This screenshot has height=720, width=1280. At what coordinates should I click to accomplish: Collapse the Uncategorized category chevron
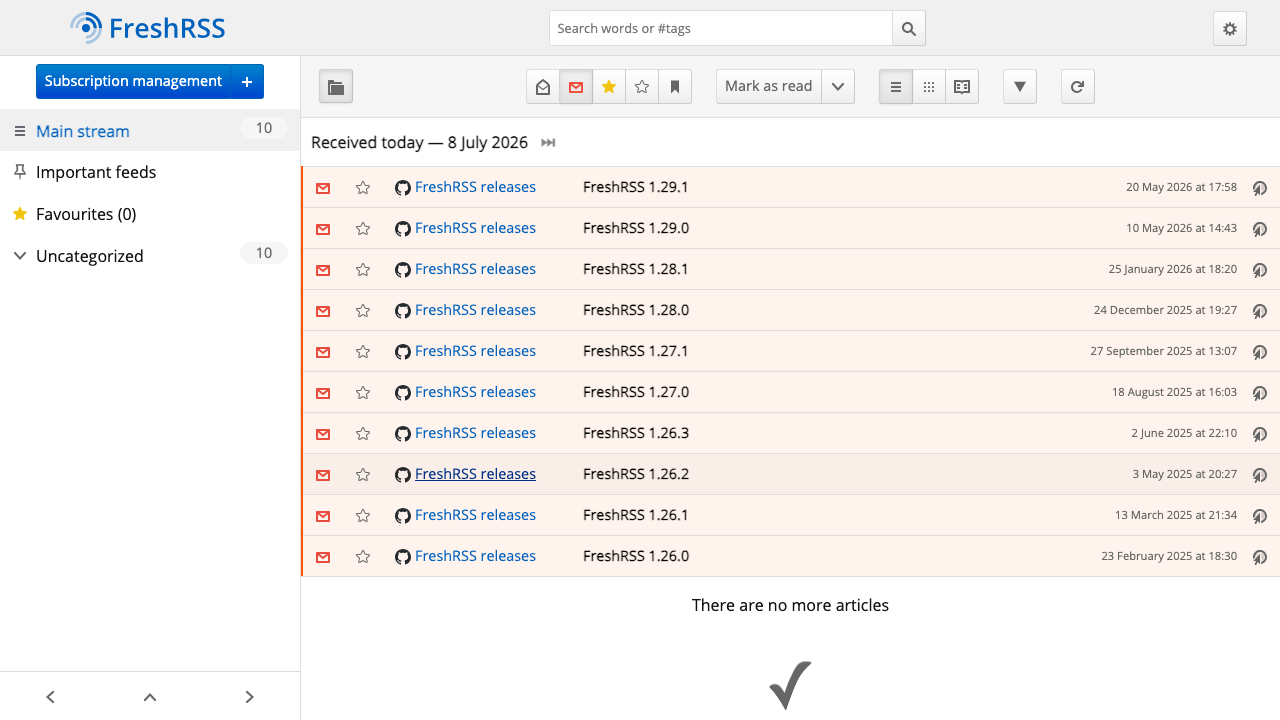[19, 256]
